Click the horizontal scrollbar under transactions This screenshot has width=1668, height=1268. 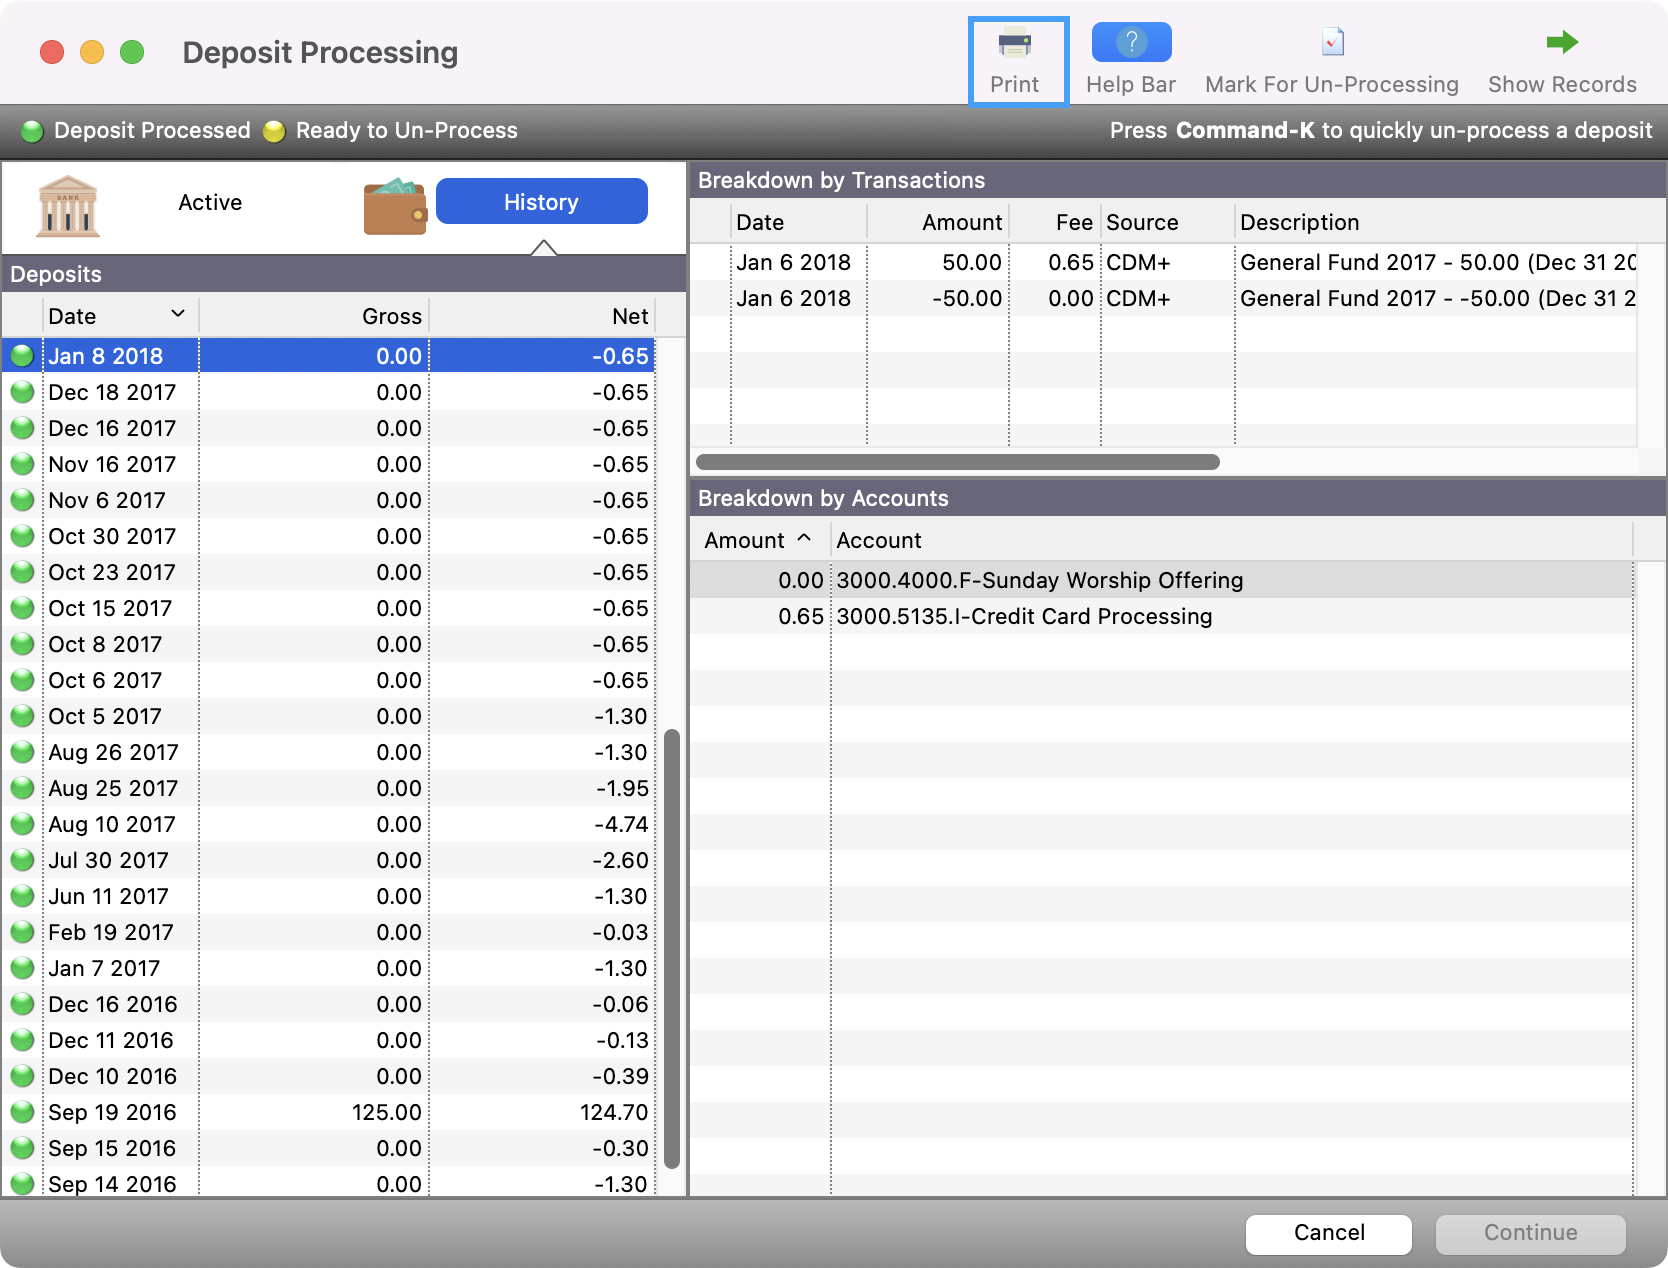957,462
